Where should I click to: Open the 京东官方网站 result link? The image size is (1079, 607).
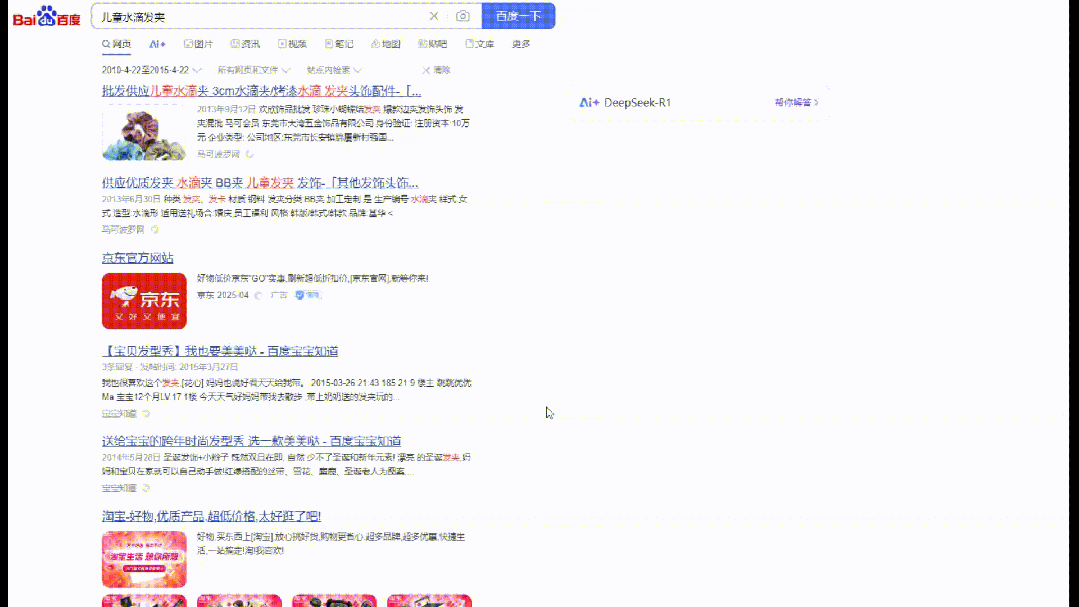click(x=137, y=258)
